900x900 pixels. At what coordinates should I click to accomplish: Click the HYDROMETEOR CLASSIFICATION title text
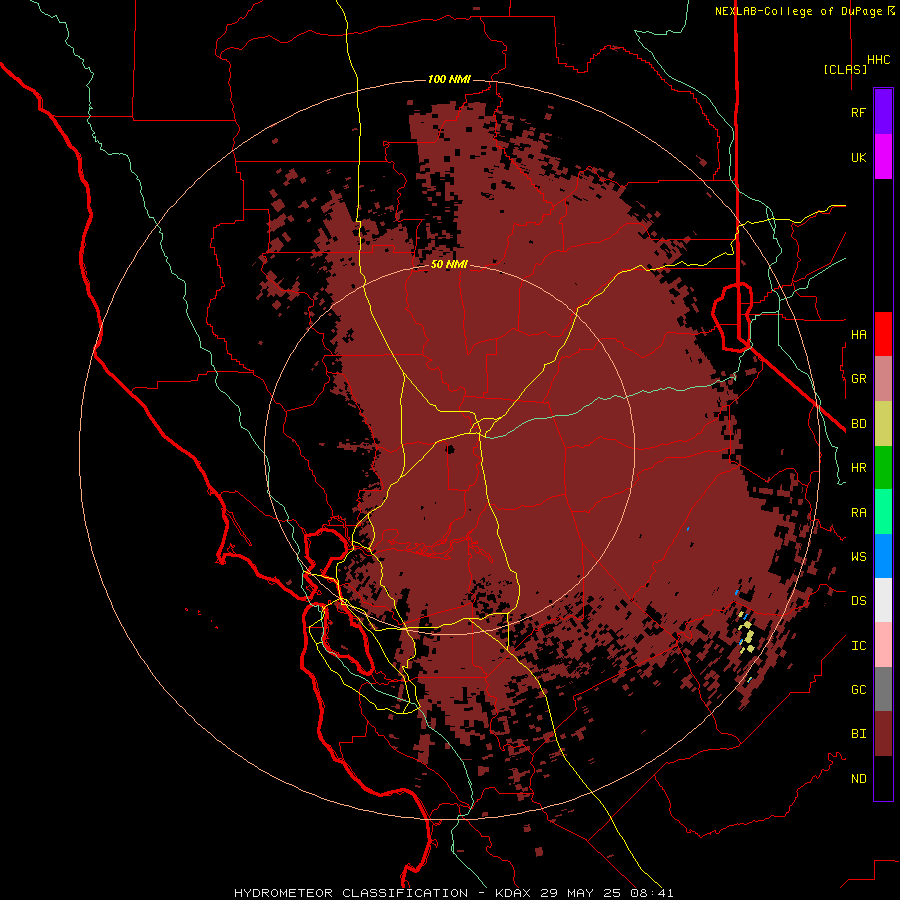(351, 893)
